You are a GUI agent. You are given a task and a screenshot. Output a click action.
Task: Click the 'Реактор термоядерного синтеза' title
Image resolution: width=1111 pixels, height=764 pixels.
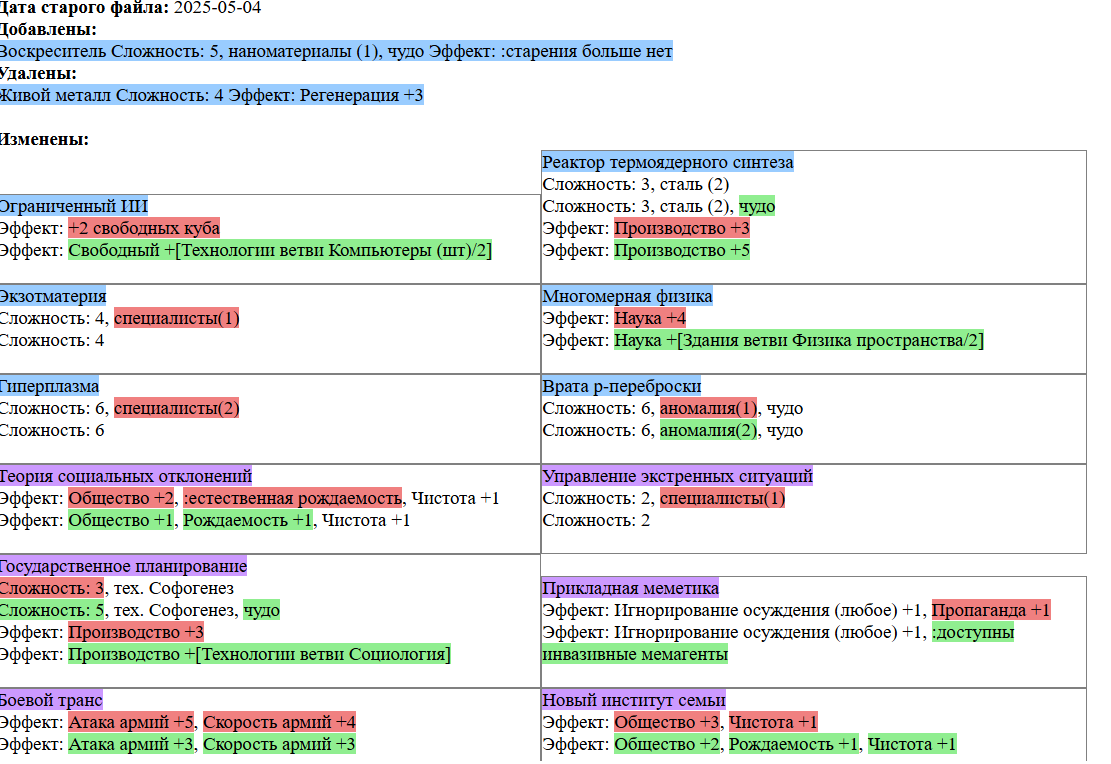coord(667,162)
